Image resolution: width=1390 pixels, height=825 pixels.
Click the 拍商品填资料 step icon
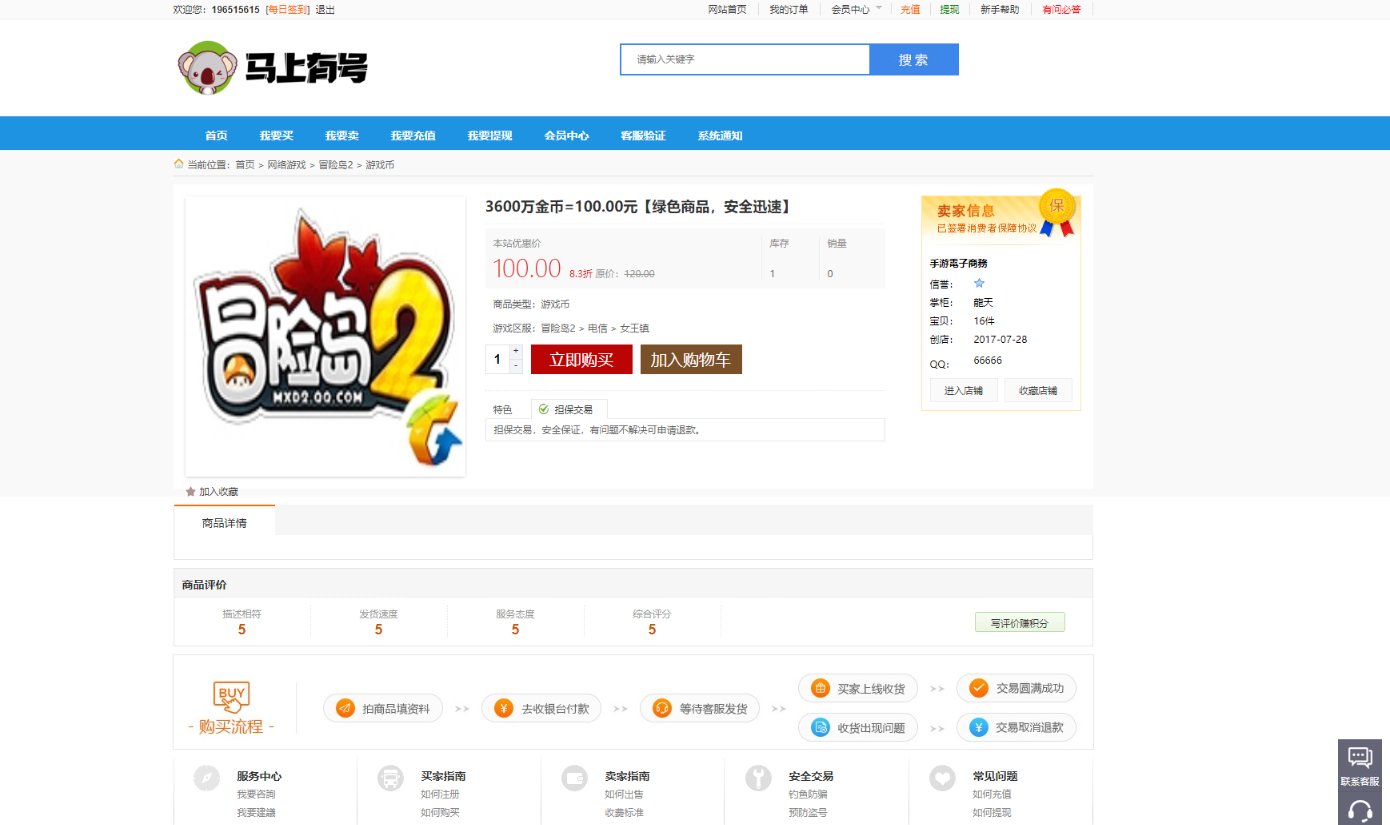(345, 708)
